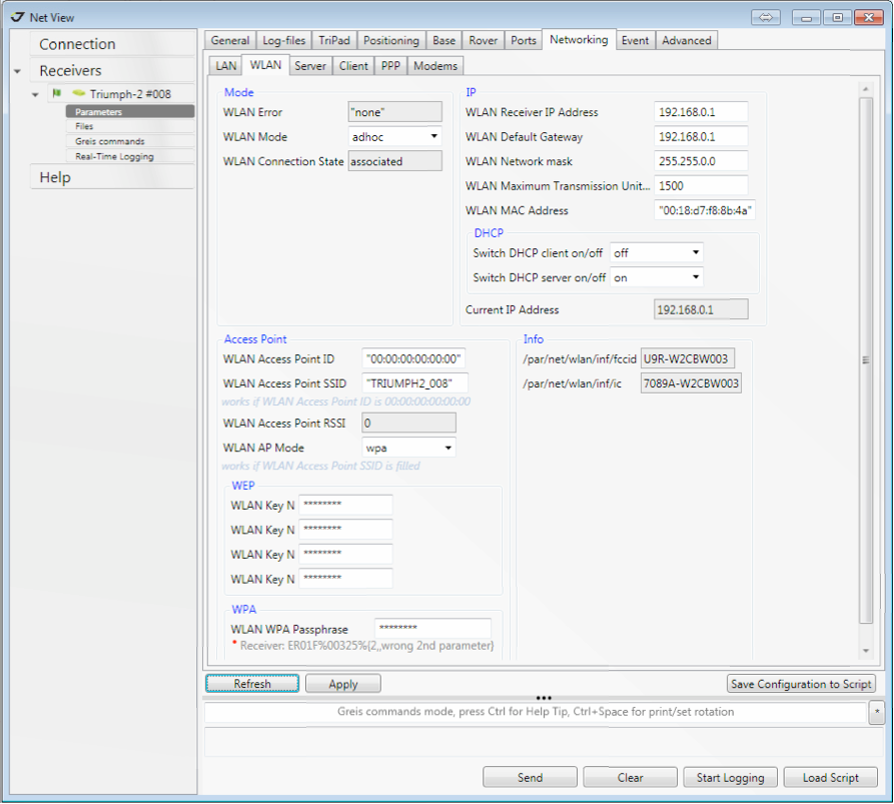Open the Modems sub-tab

436,66
